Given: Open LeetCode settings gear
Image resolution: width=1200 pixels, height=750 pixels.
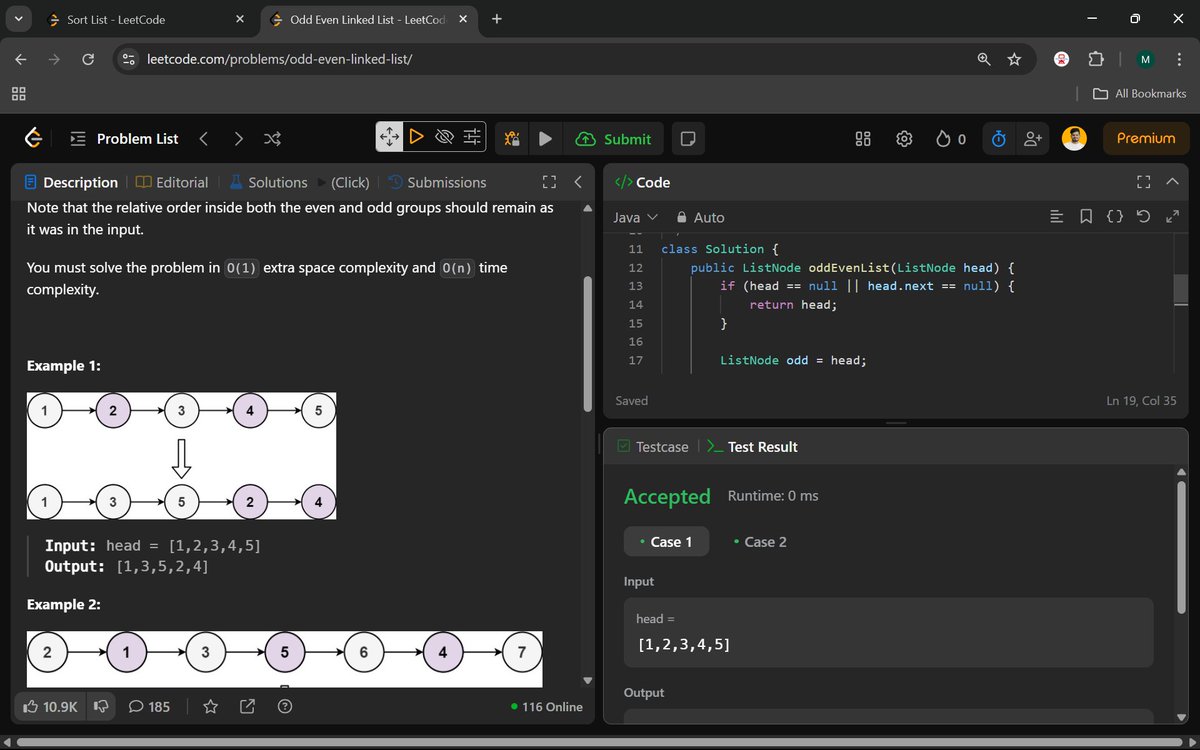Looking at the screenshot, I should [904, 139].
